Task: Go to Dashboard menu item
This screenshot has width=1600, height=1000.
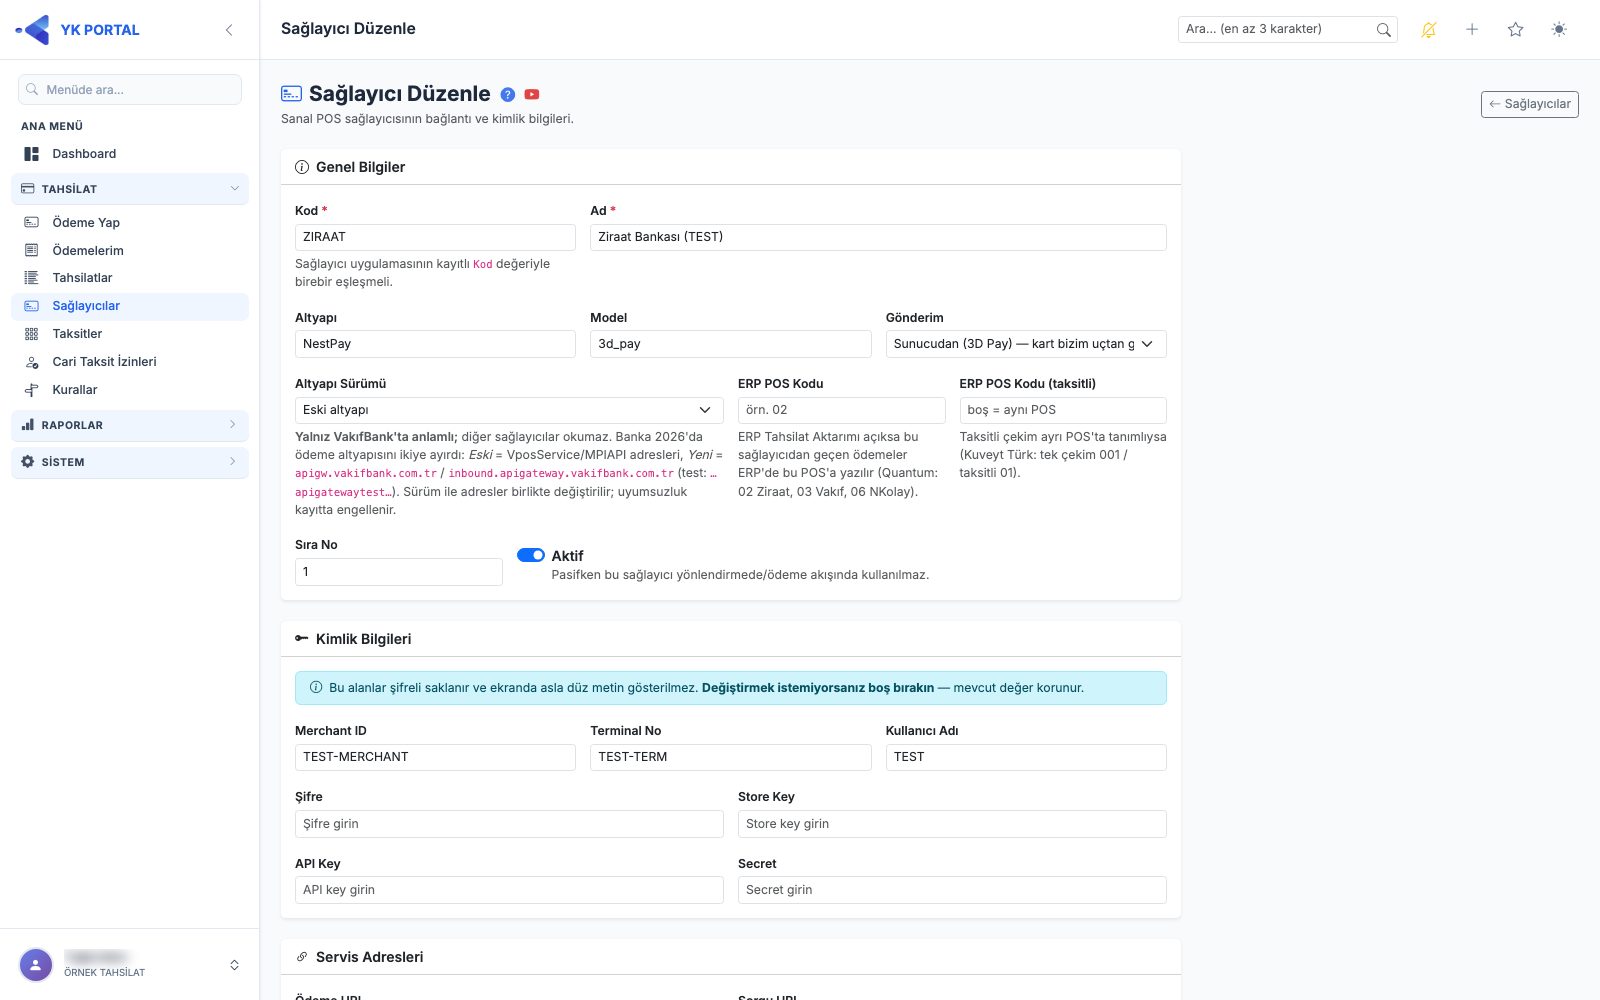Action: pos(130,154)
